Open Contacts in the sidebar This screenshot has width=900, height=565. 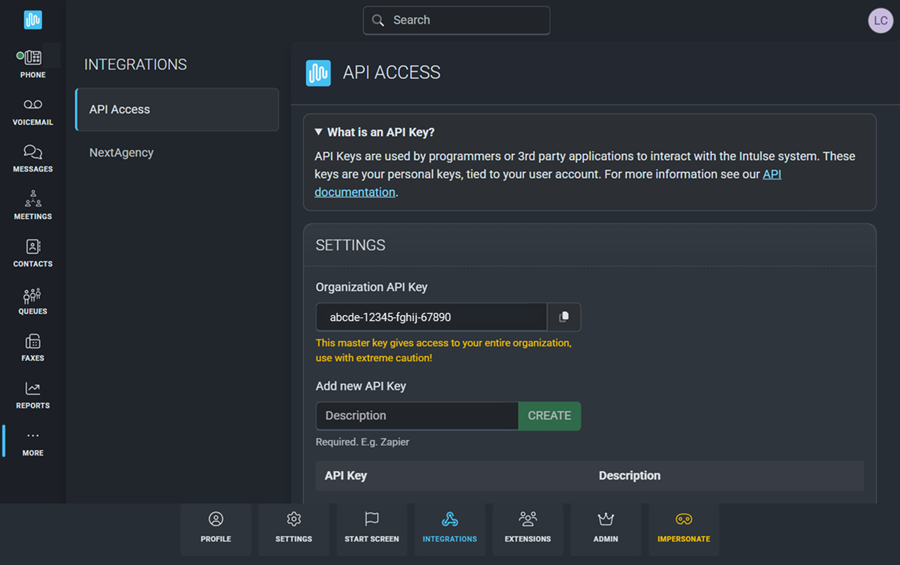32,253
